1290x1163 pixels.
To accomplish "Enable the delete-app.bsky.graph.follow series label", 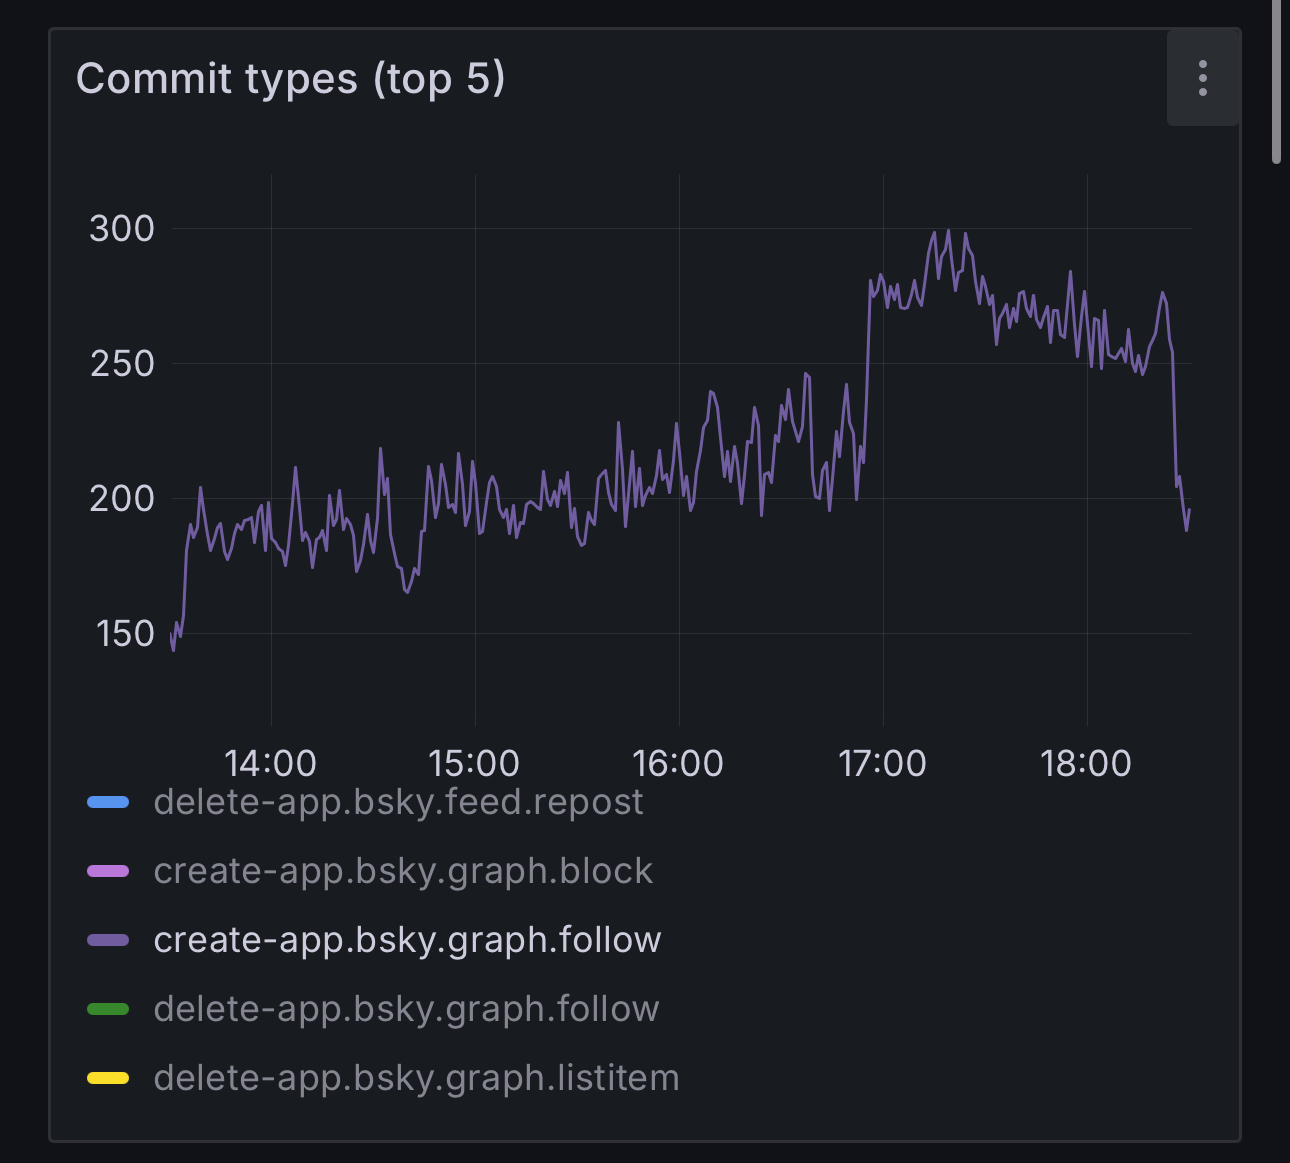I will (406, 1009).
